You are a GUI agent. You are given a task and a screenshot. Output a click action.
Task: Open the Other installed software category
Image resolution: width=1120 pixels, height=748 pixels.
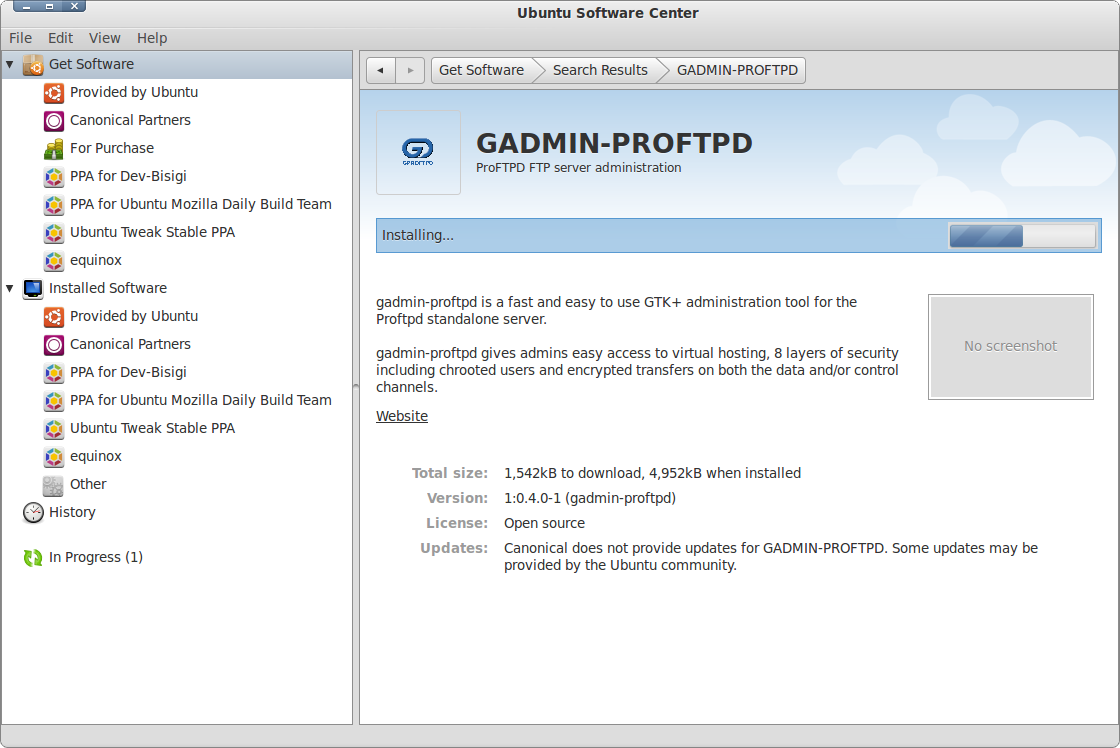click(x=89, y=484)
